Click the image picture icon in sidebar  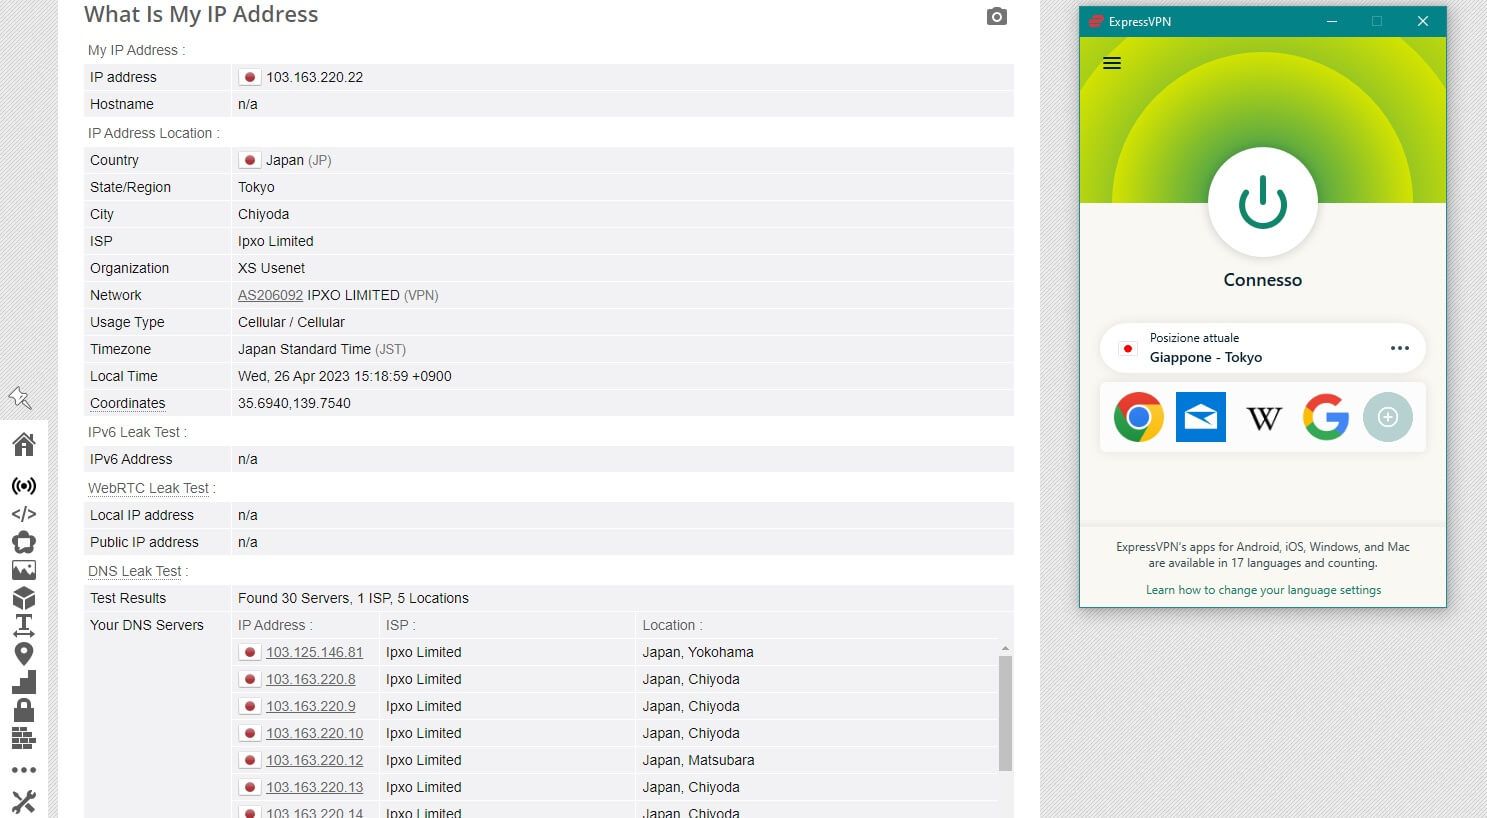point(24,570)
